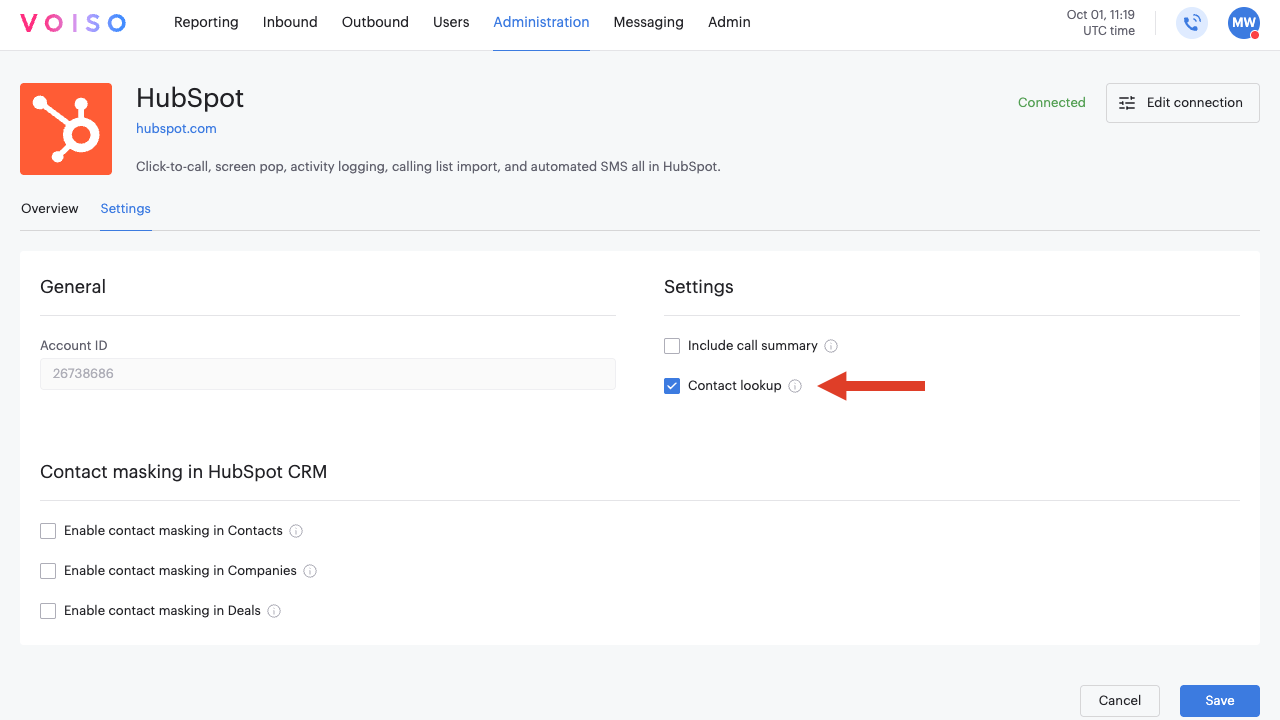Open the hubspot.com link

(x=176, y=128)
